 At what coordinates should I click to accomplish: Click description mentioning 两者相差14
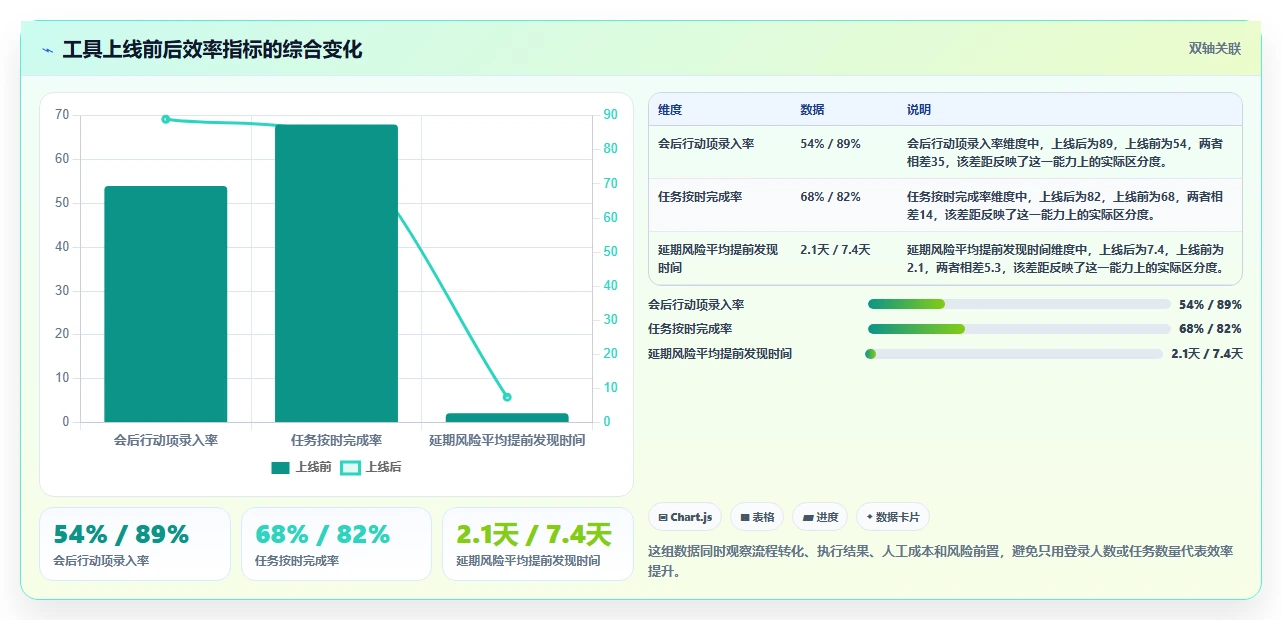pos(1065,206)
